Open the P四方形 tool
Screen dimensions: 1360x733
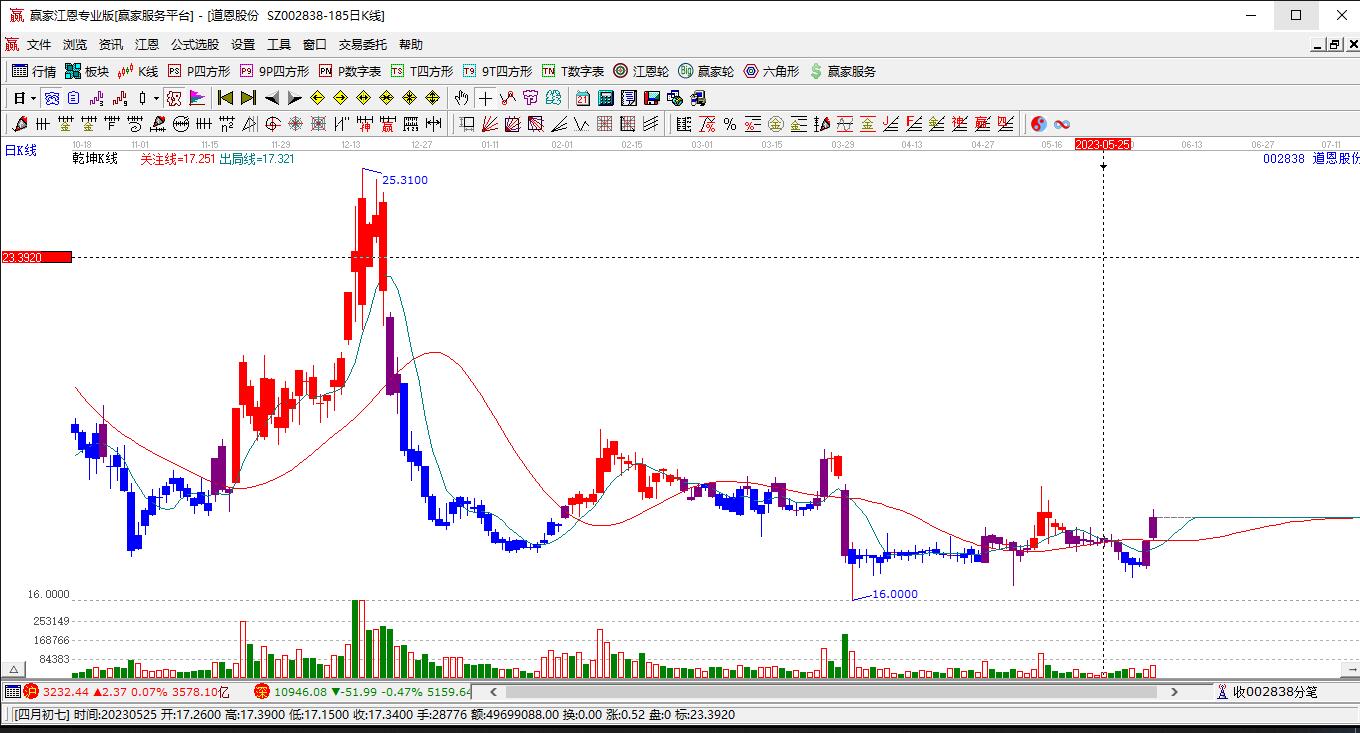click(198, 71)
